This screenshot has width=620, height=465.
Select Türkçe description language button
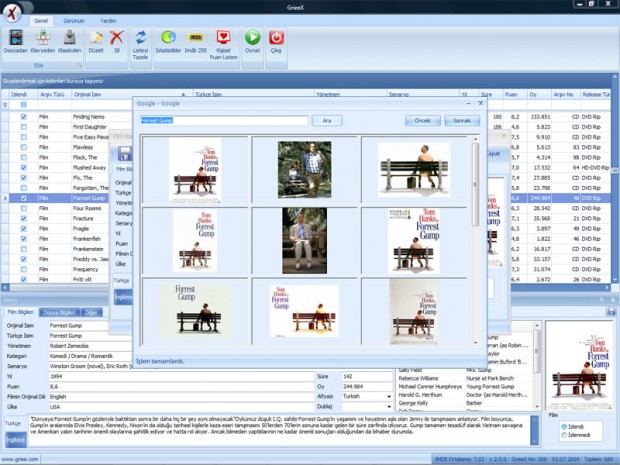[x=13, y=423]
